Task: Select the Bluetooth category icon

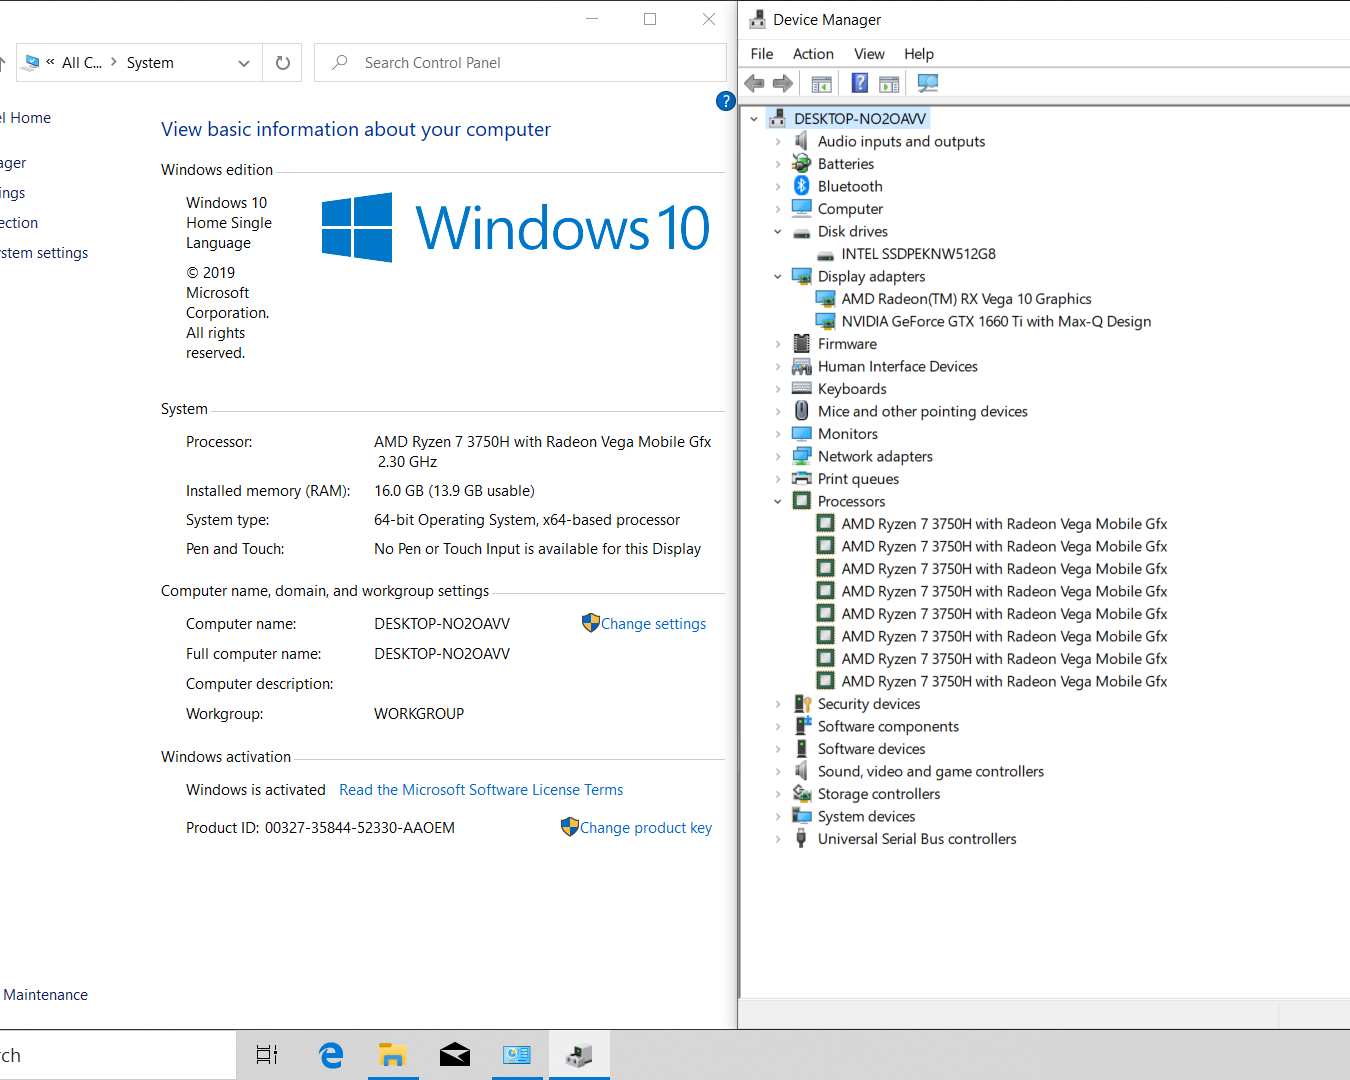Action: pos(801,186)
